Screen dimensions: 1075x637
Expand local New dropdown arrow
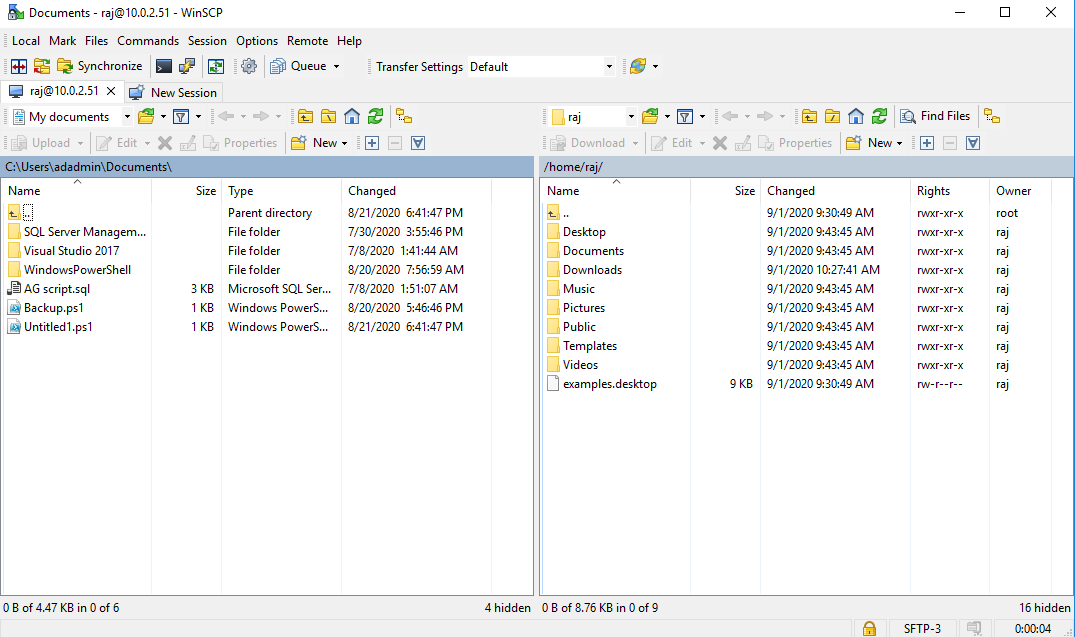344,143
